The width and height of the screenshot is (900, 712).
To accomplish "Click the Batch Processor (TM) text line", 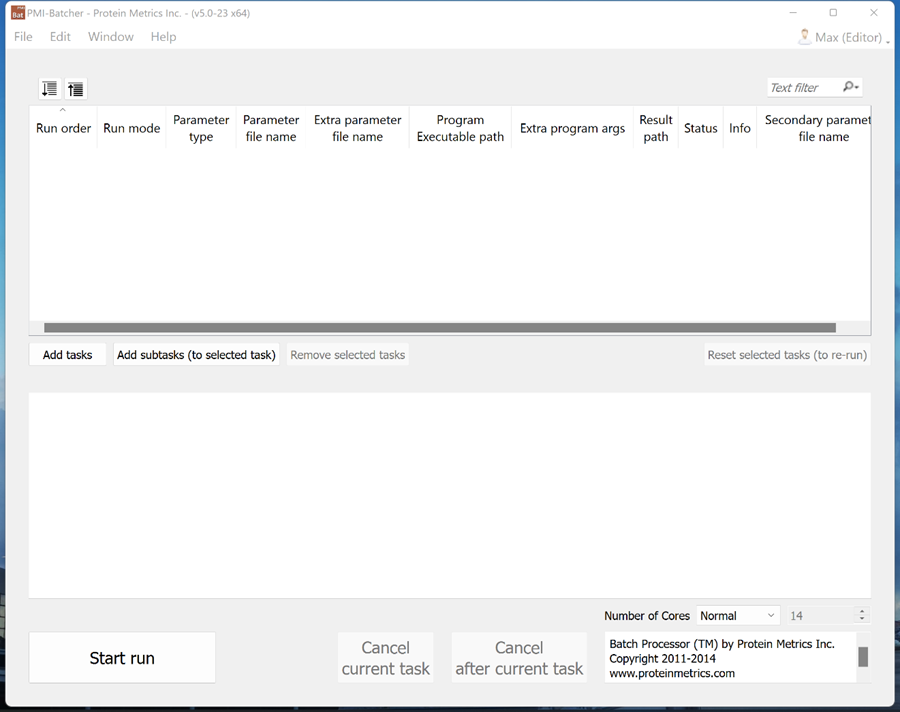I will pyautogui.click(x=721, y=644).
